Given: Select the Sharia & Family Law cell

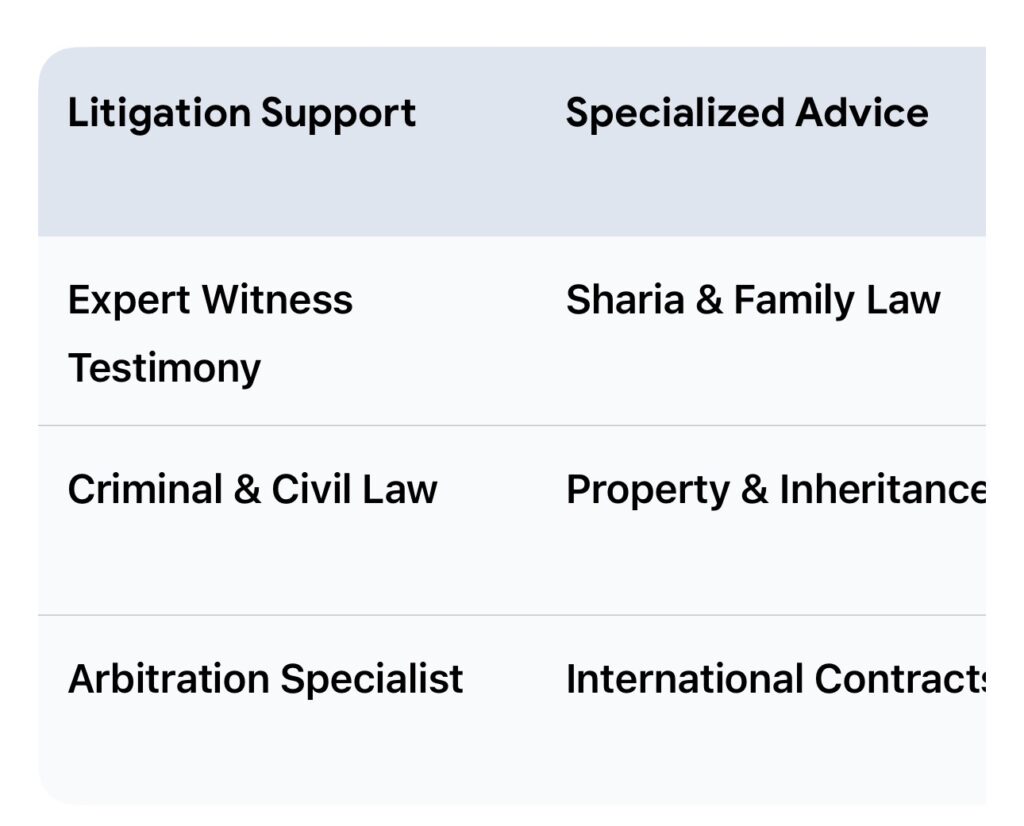Looking at the screenshot, I should coord(752,300).
